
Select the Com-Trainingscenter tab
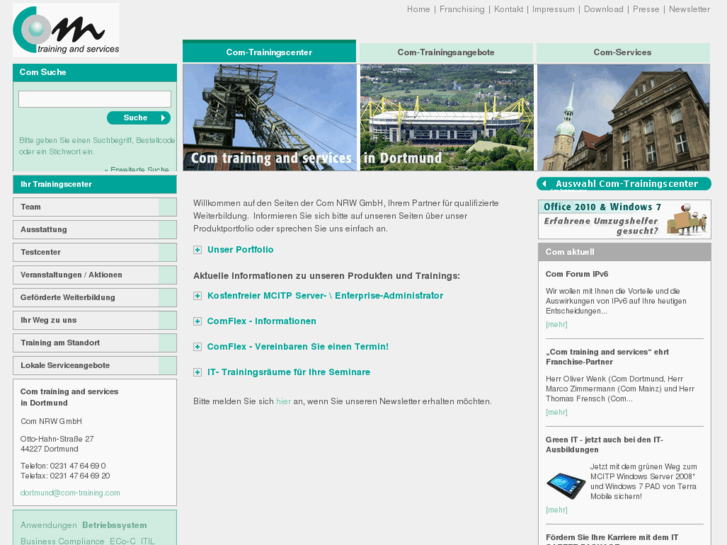tap(269, 52)
